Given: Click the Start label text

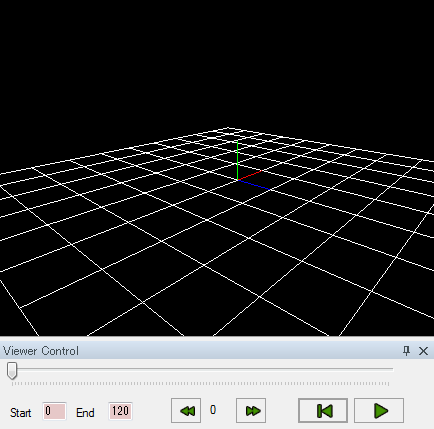Looking at the screenshot, I should coord(21,413).
